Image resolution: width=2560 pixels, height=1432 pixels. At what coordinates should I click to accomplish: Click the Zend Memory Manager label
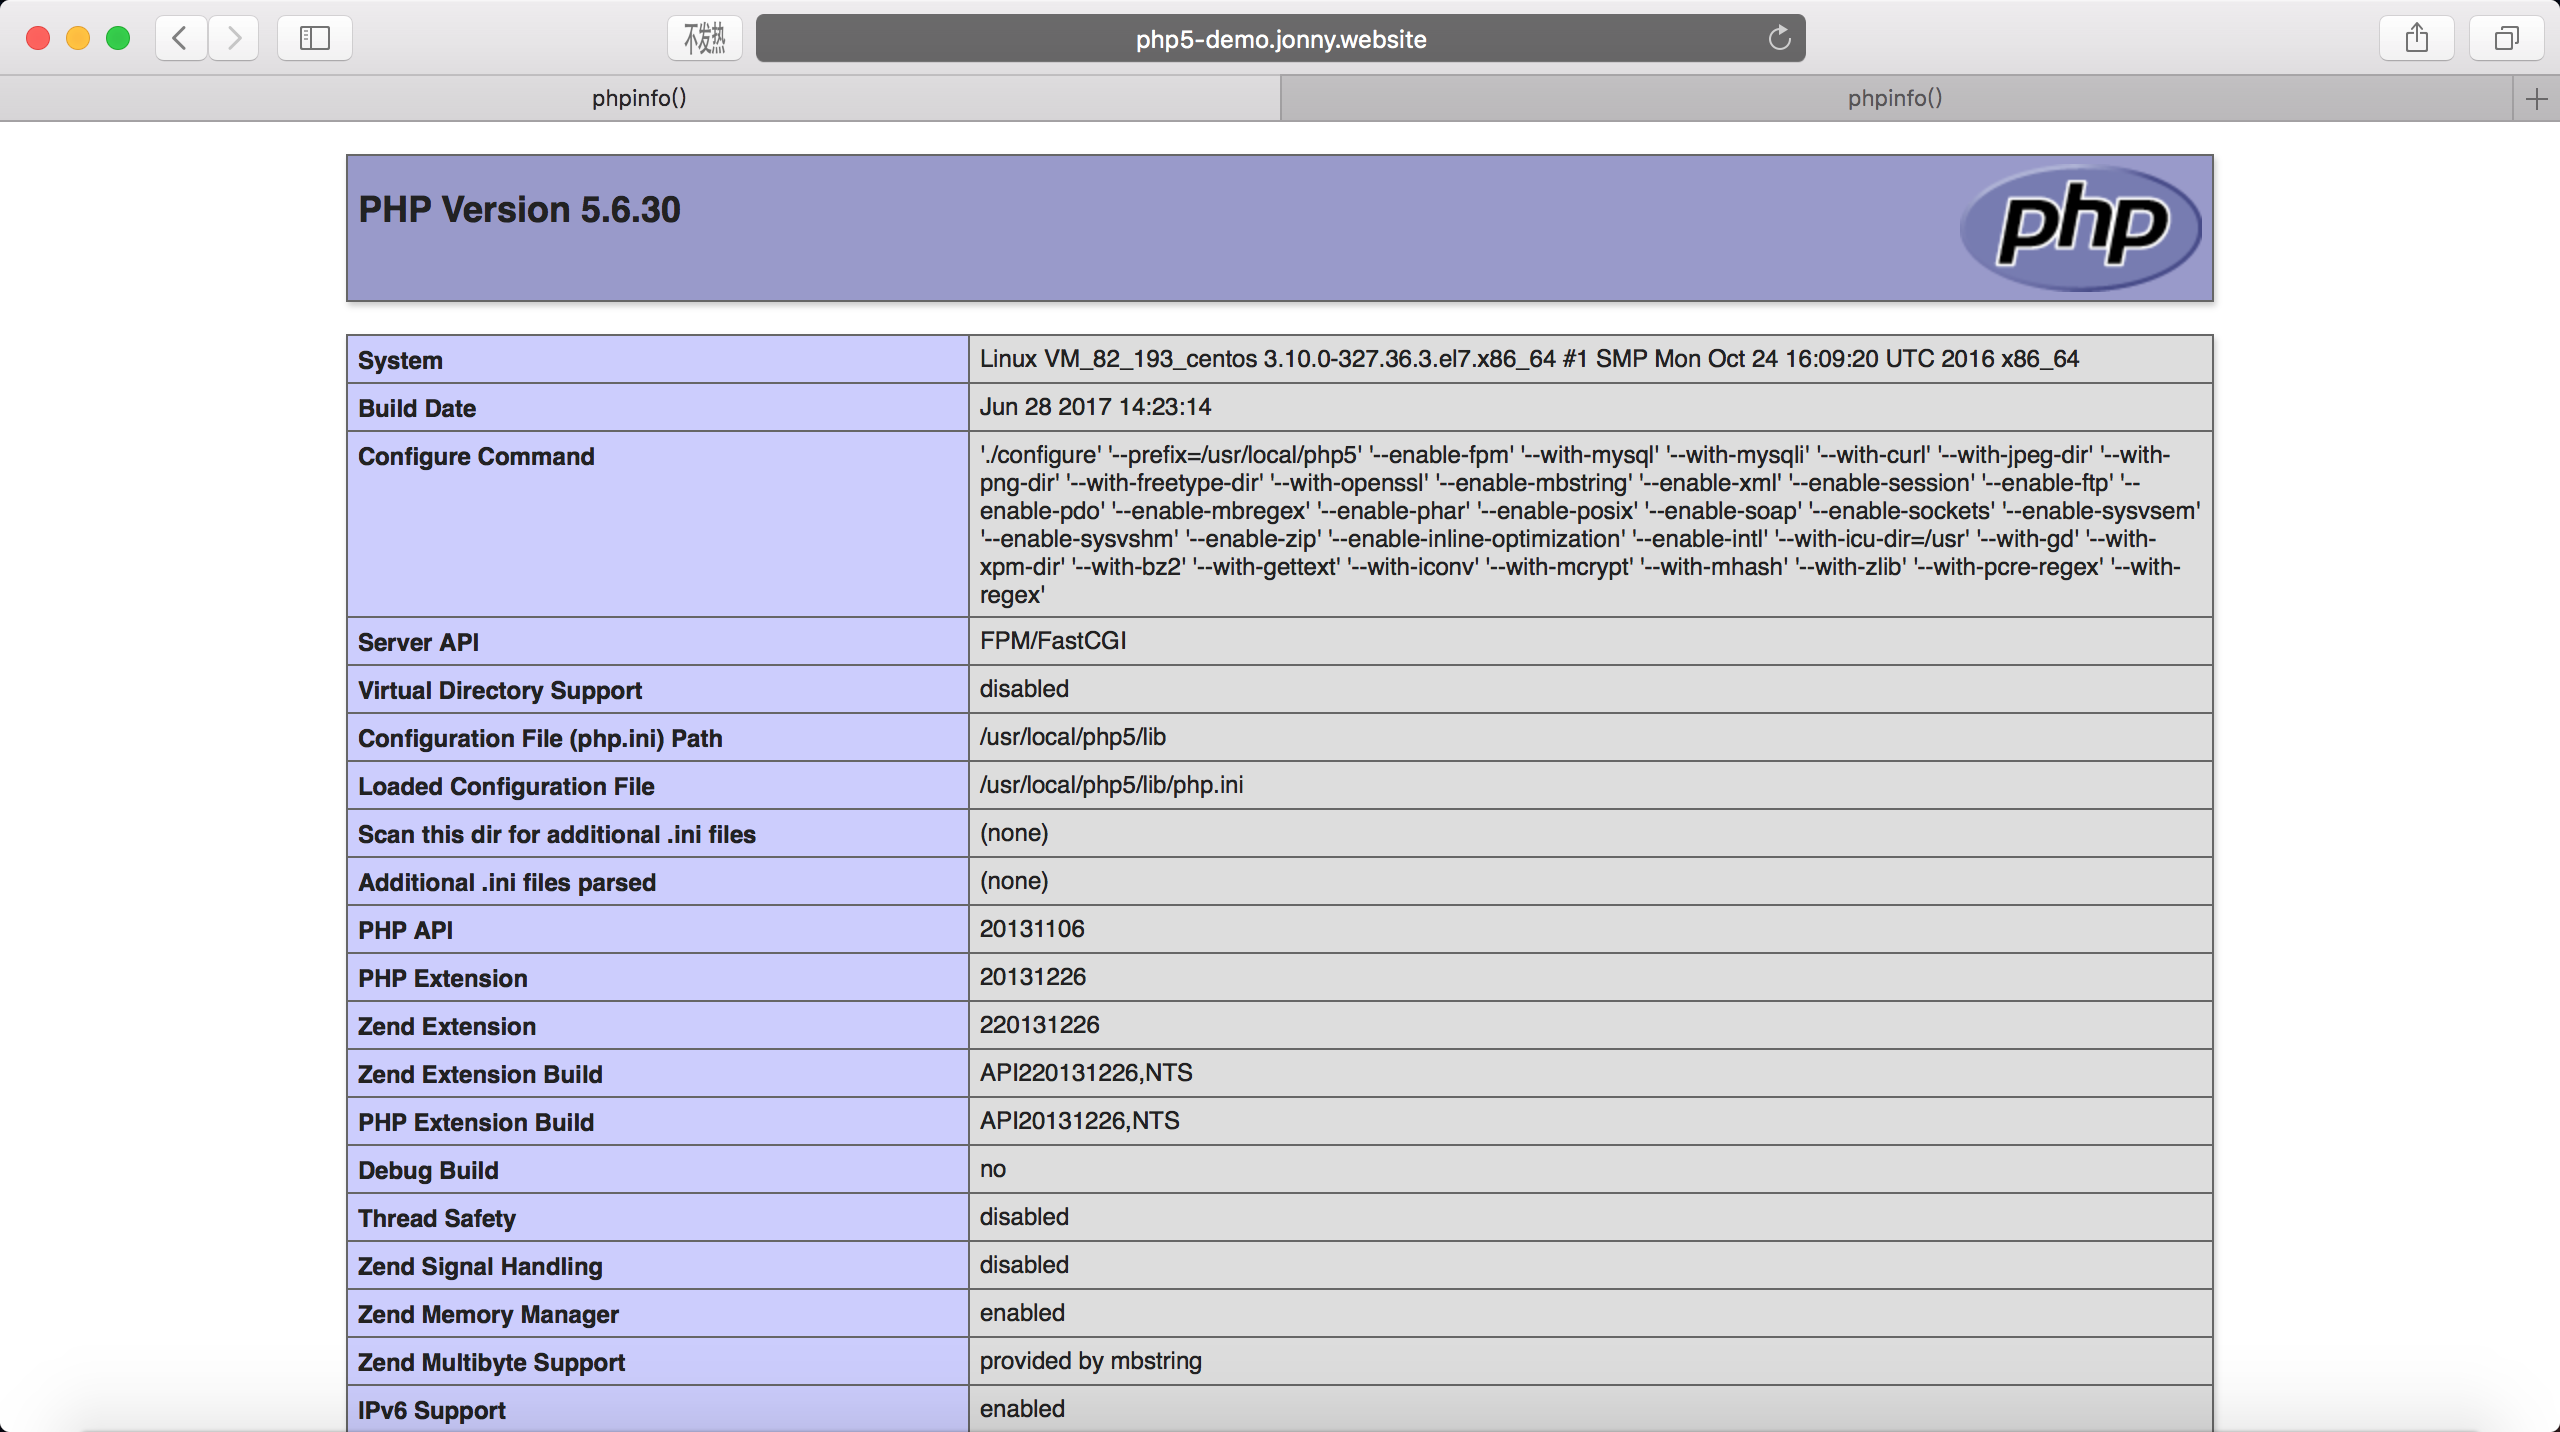pyautogui.click(x=488, y=1314)
